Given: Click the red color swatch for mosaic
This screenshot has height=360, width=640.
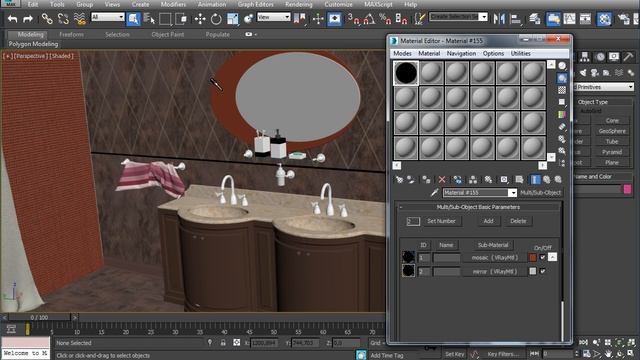Looking at the screenshot, I should (x=533, y=258).
